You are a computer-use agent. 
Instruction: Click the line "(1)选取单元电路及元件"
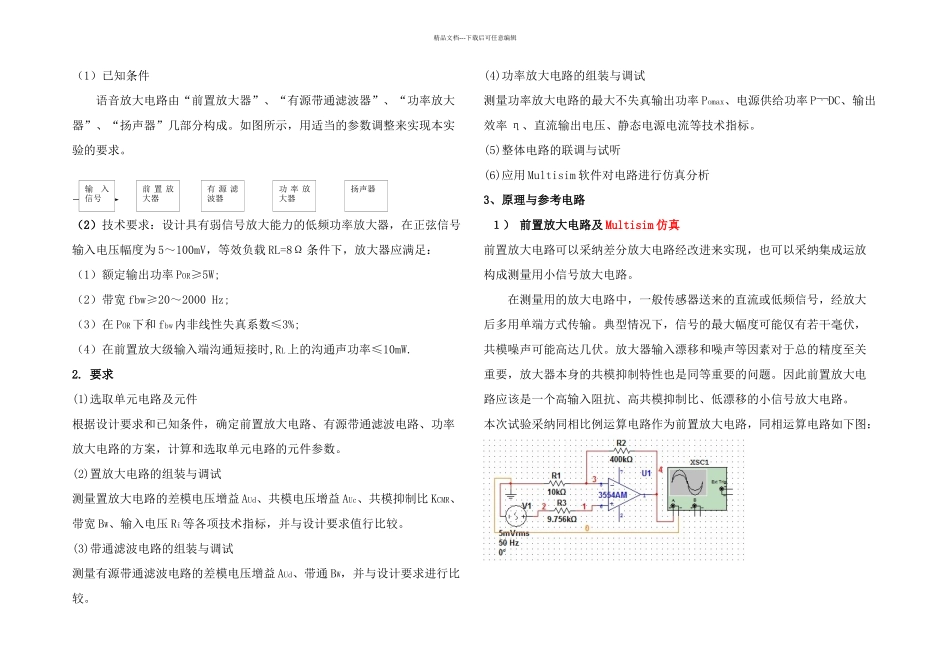(135, 399)
